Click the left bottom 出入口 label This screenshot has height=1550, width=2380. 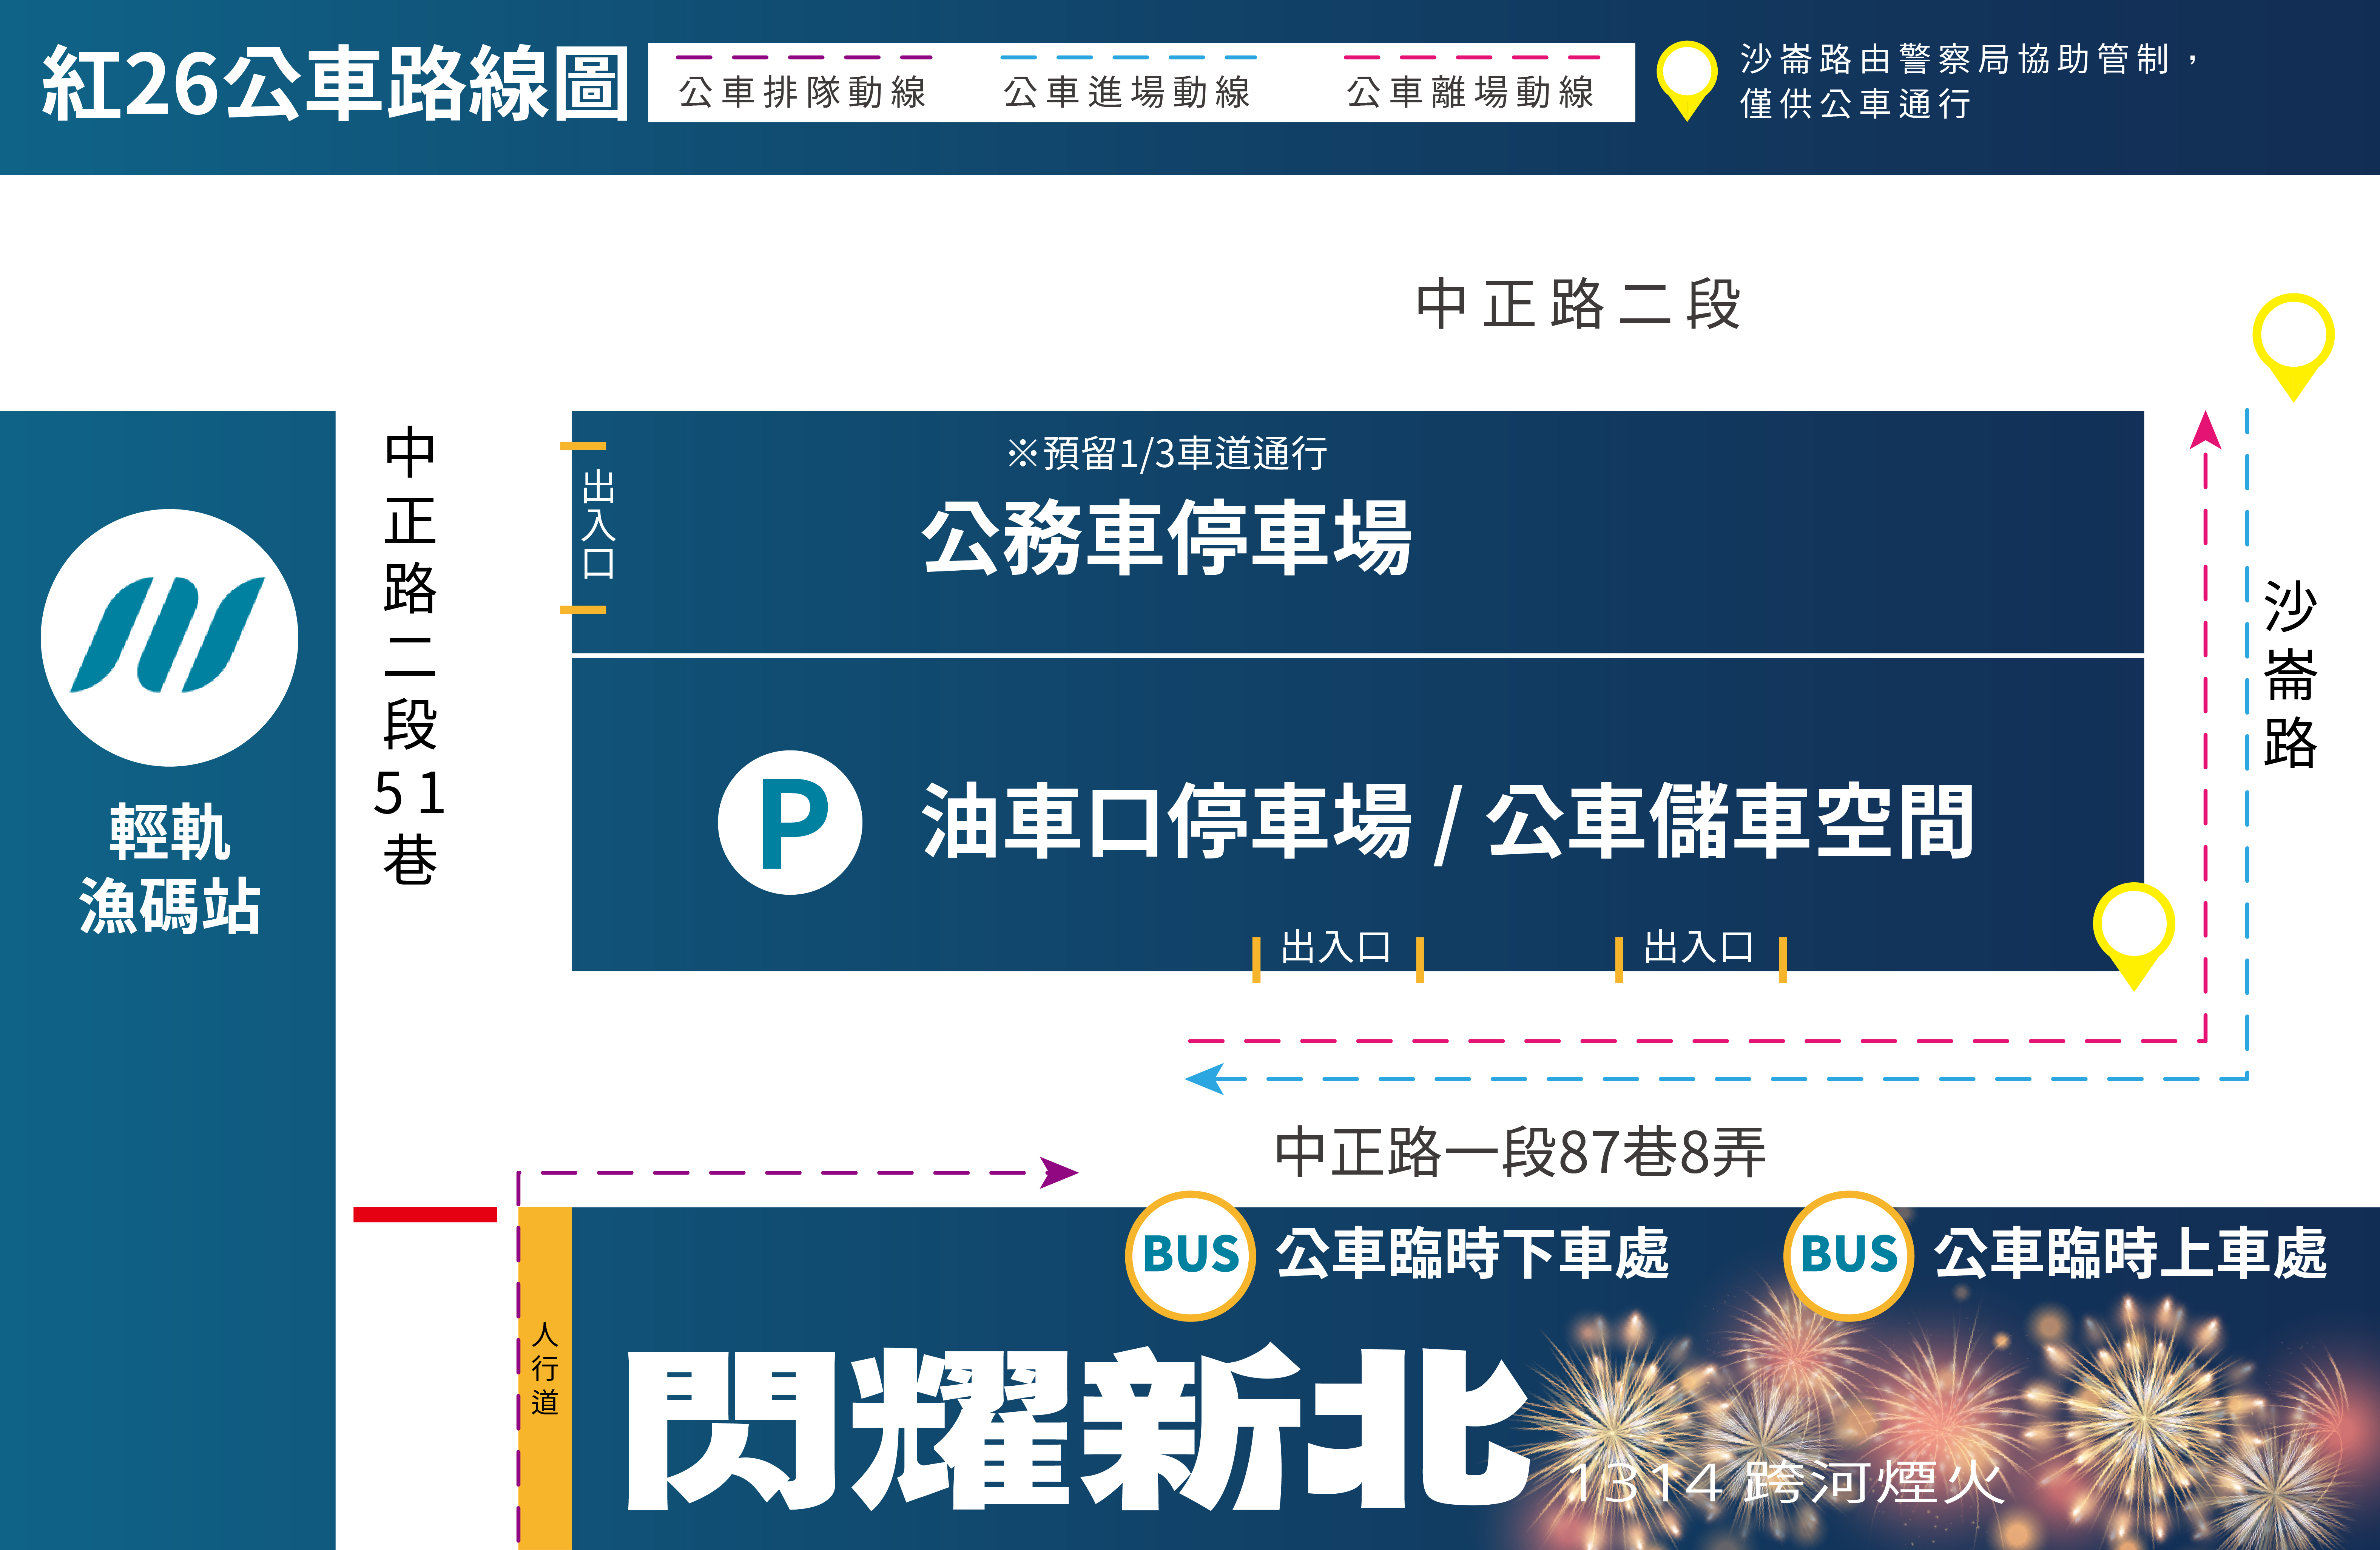click(1336, 946)
